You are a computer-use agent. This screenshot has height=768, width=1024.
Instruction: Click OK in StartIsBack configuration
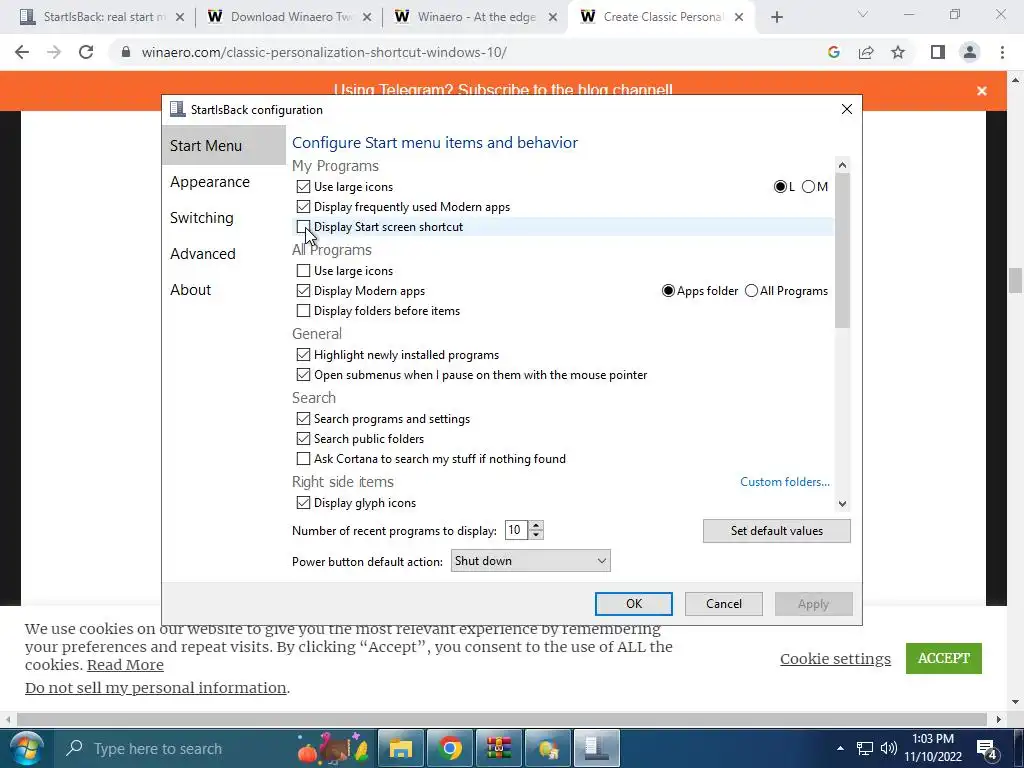633,604
